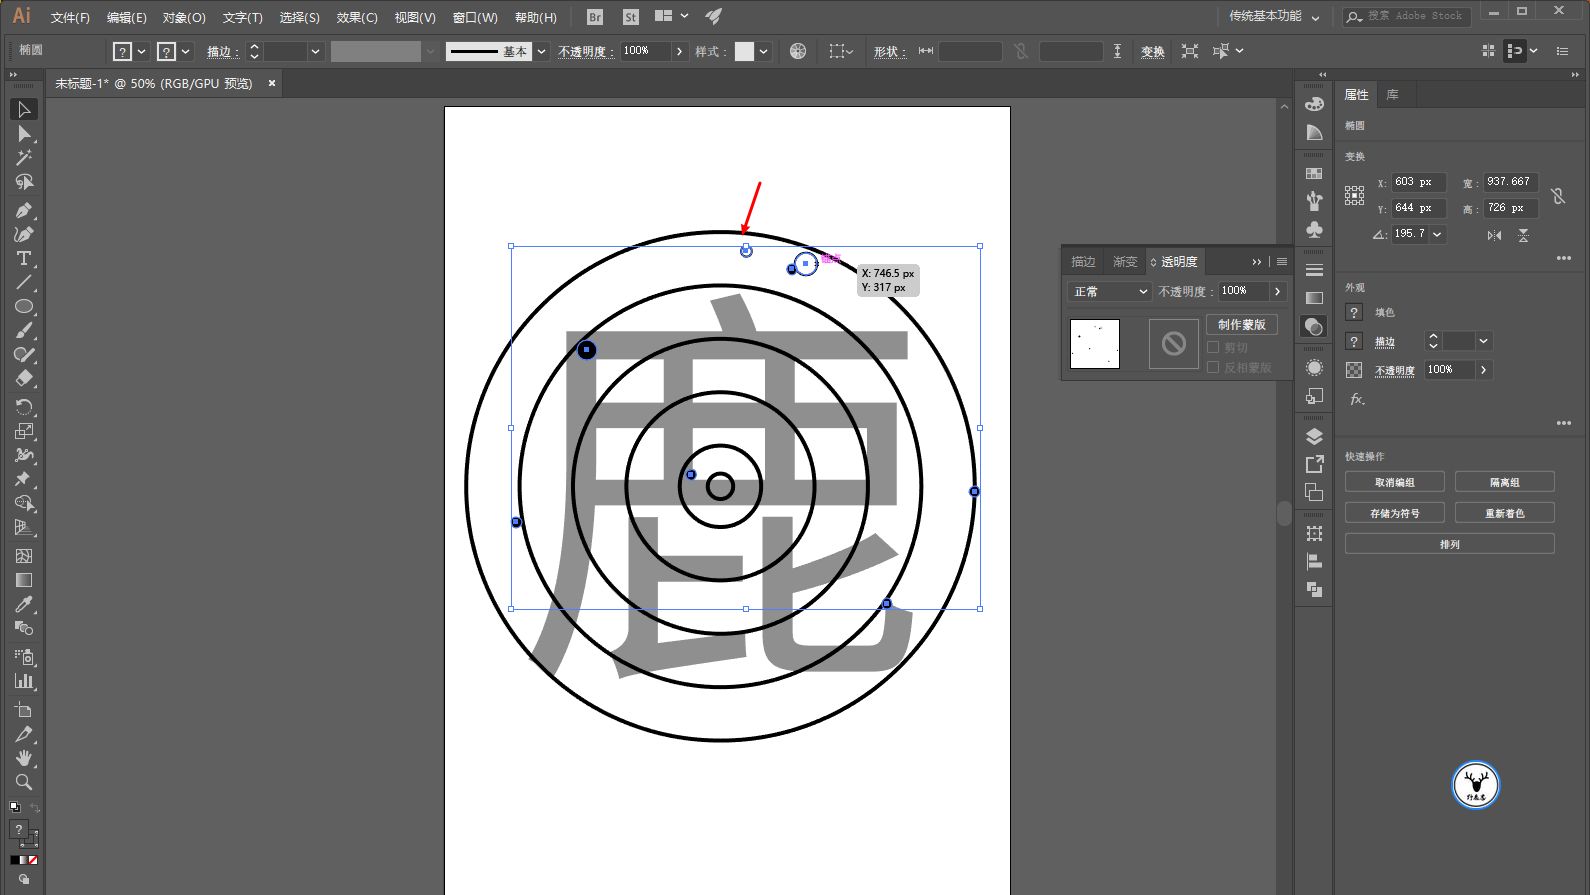Select the Direct Selection tool
The image size is (1590, 895).
pyautogui.click(x=24, y=133)
